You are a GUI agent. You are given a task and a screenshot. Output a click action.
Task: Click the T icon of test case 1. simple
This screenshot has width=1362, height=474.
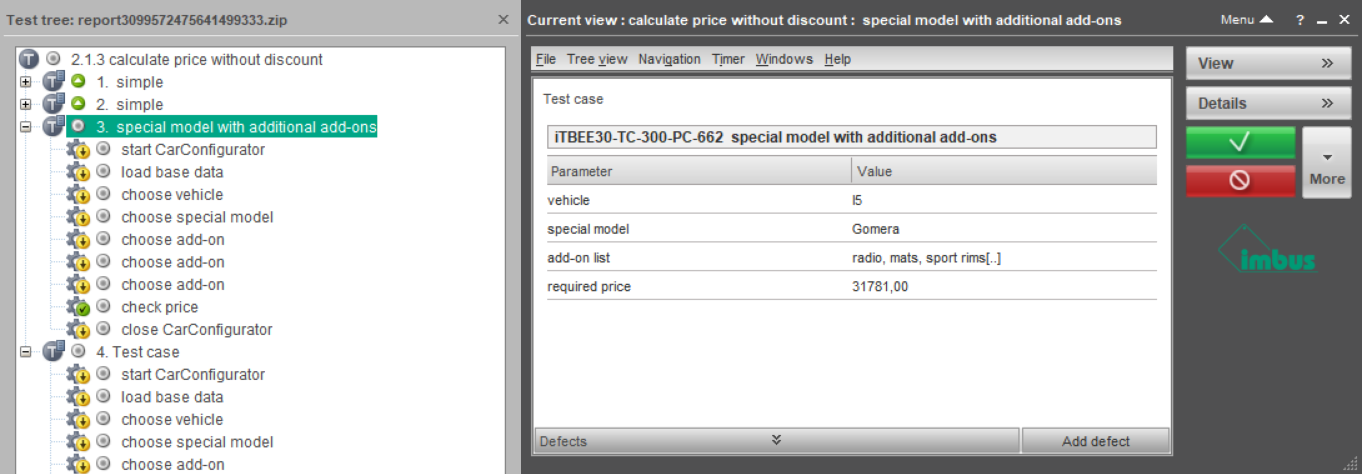tap(53, 82)
